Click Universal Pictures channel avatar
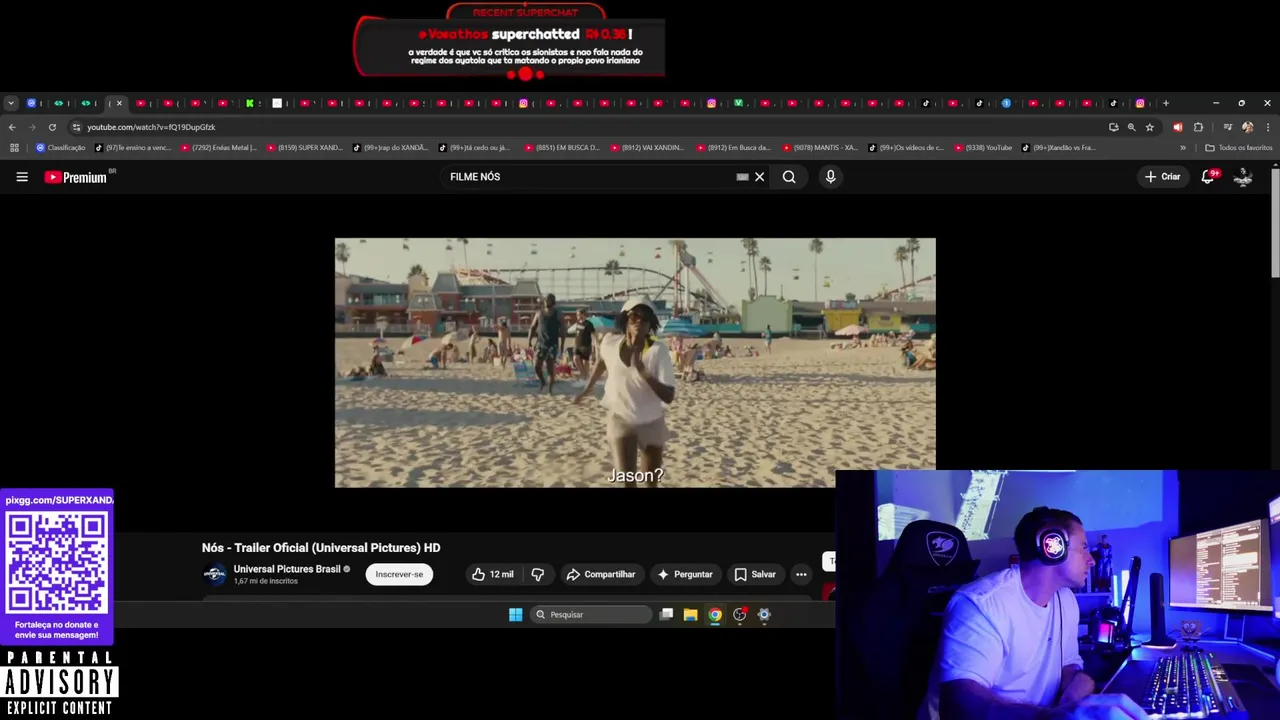Screen dimensions: 1280x720 [x=214, y=574]
